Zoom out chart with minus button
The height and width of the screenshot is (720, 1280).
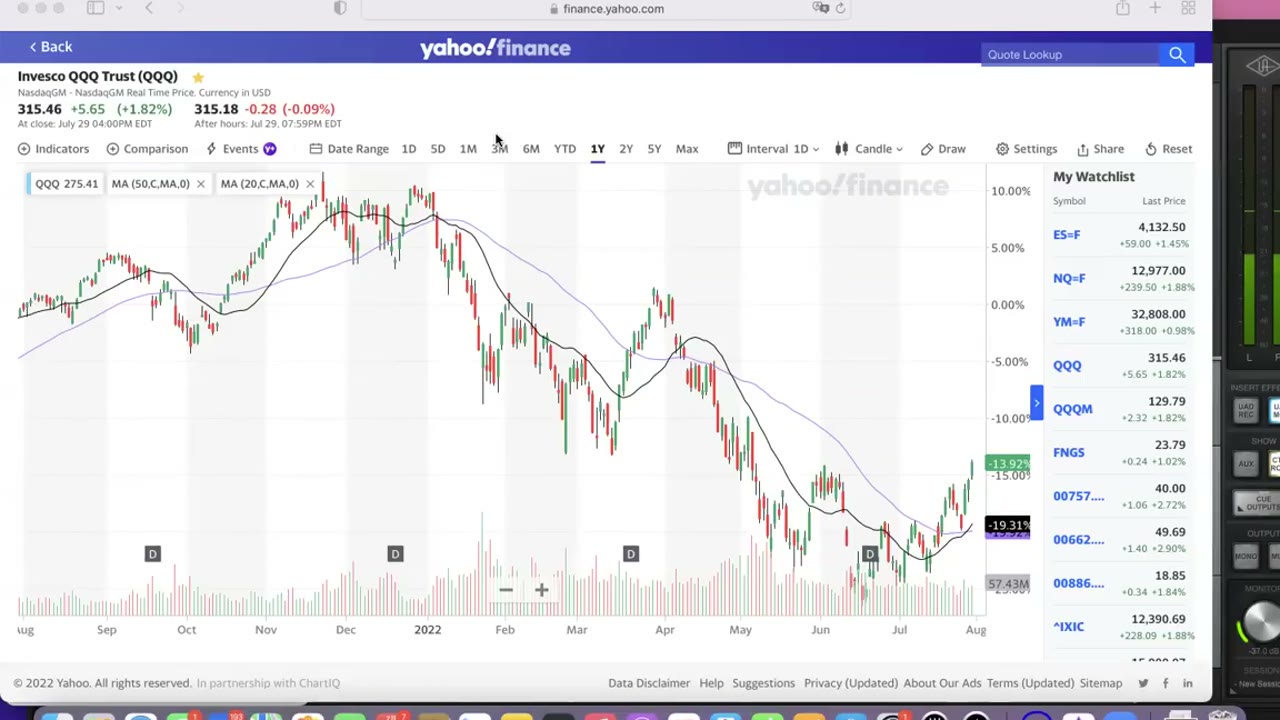tap(506, 590)
